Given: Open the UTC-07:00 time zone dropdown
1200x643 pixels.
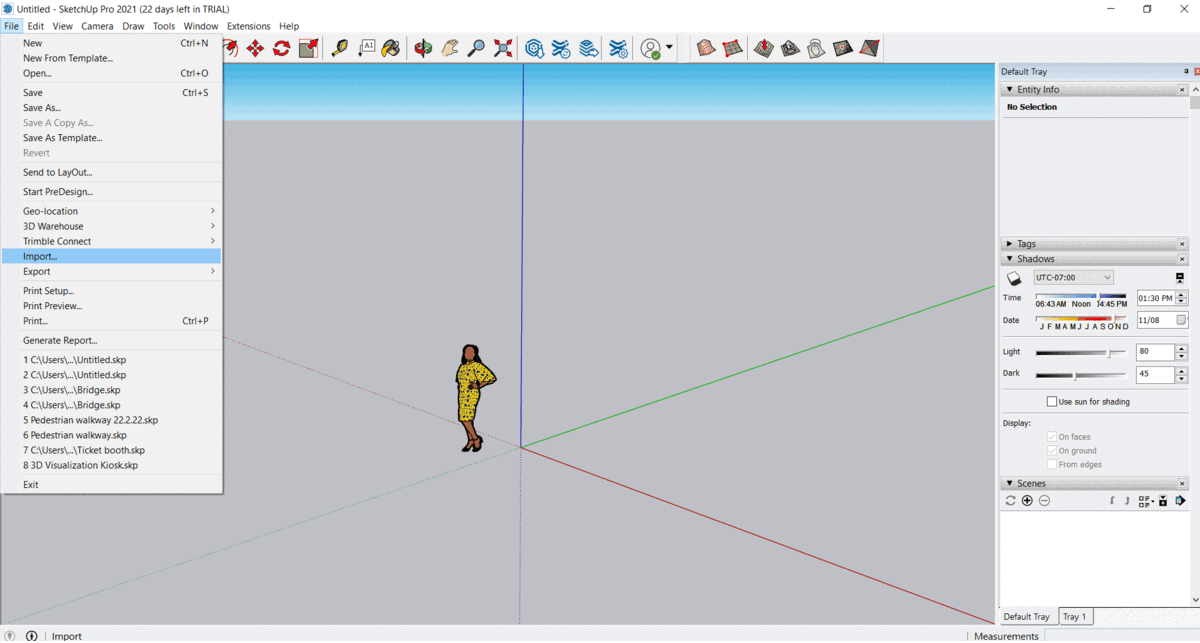Looking at the screenshot, I should pos(1073,277).
